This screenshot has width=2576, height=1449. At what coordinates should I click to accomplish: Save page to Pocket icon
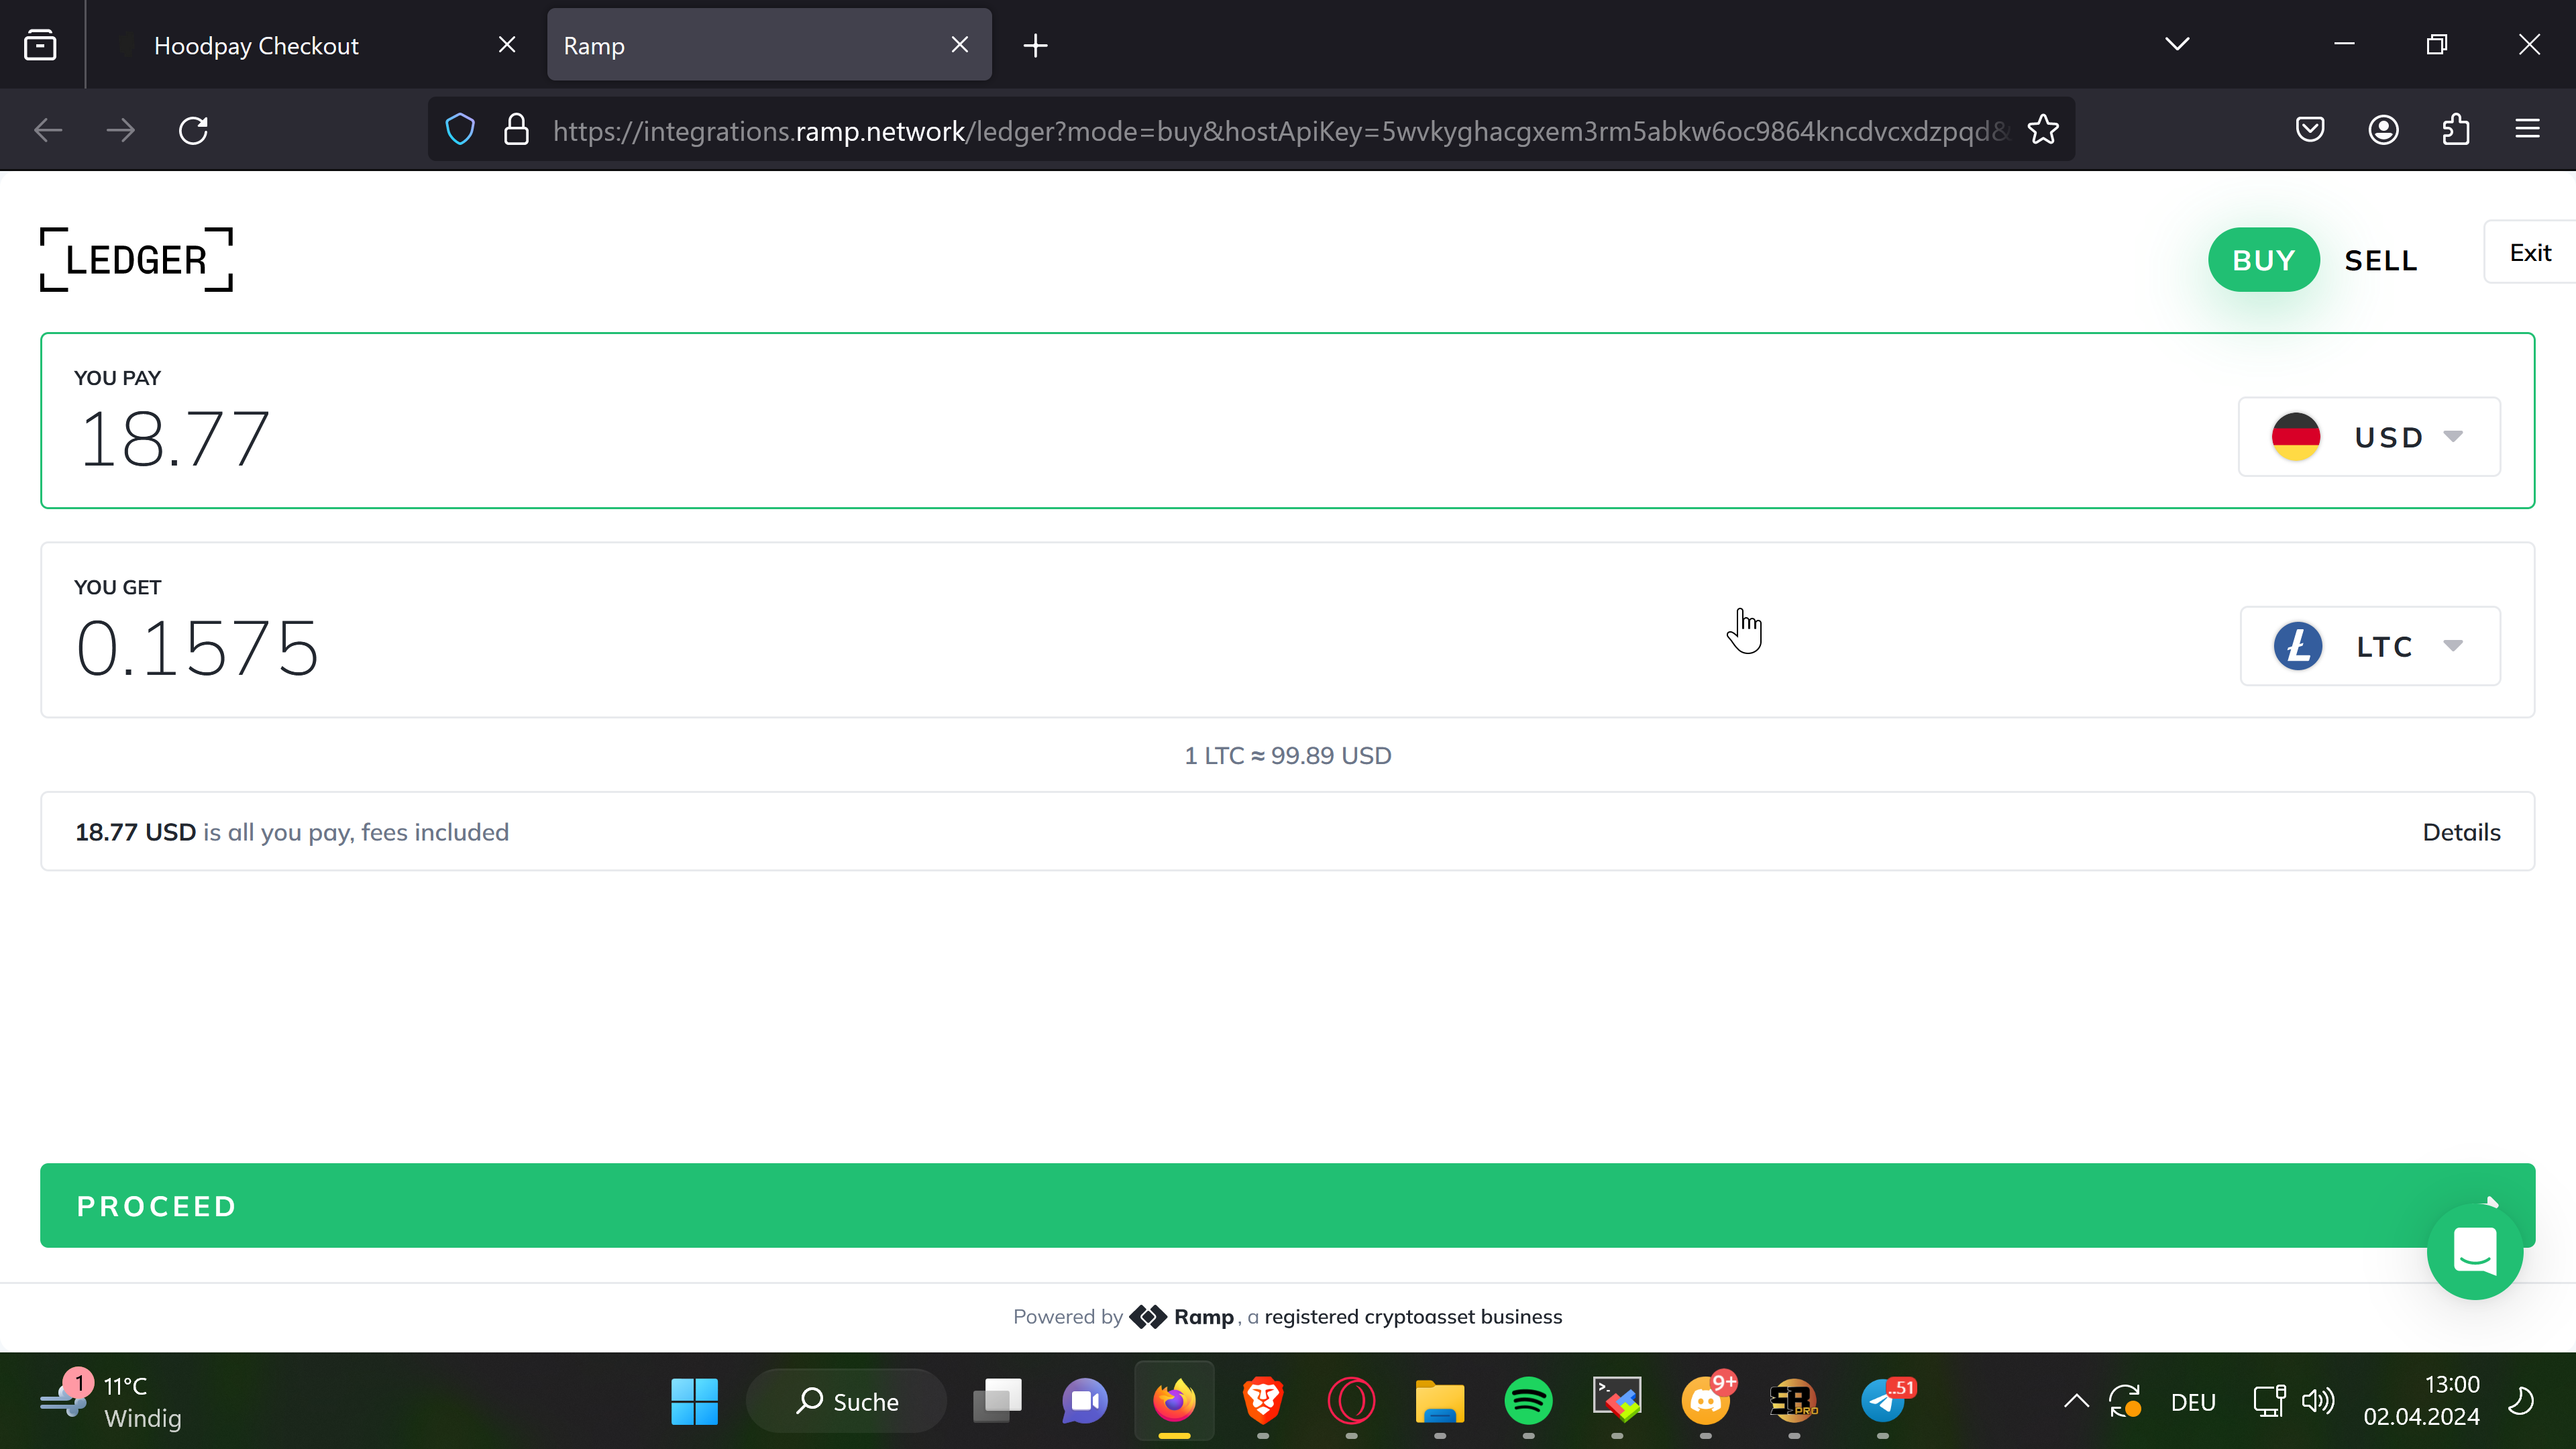tap(2309, 130)
